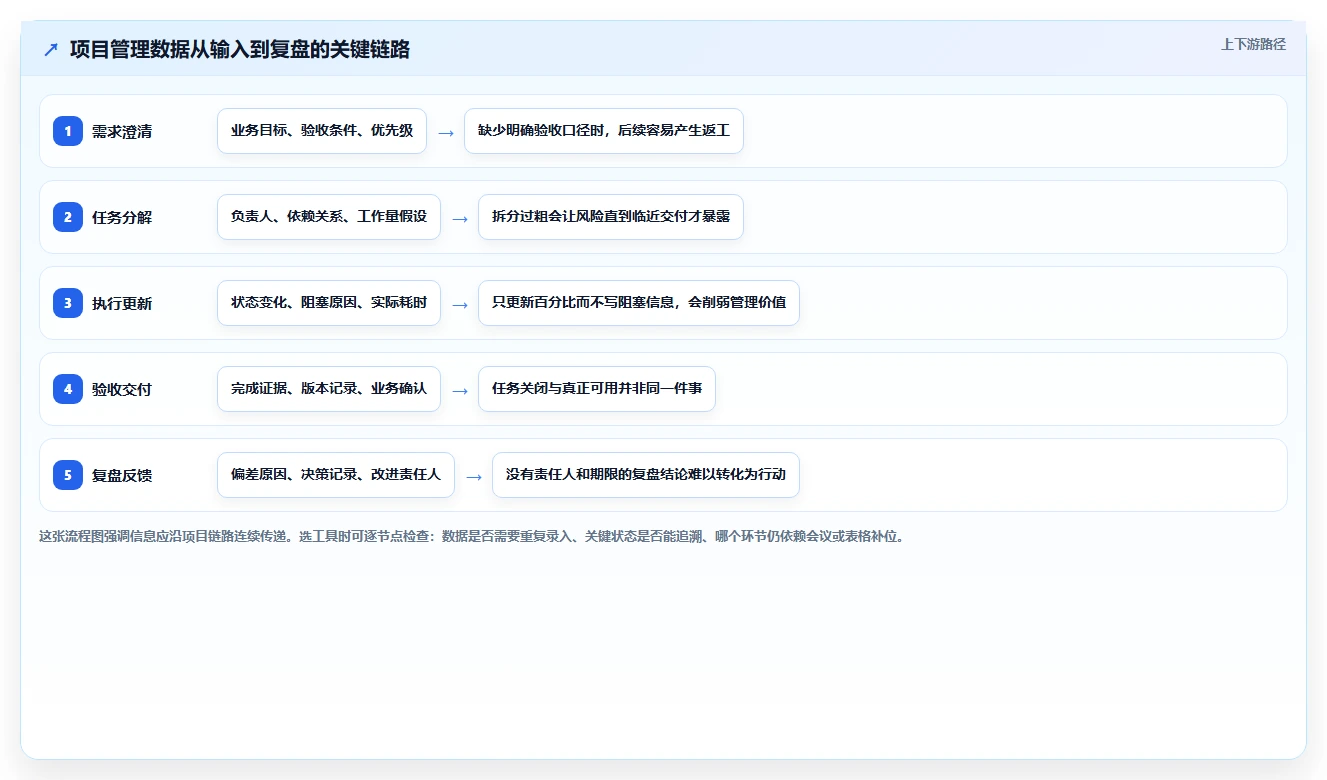Open the 完成证据、版本记录、业务确认 box

[329, 389]
